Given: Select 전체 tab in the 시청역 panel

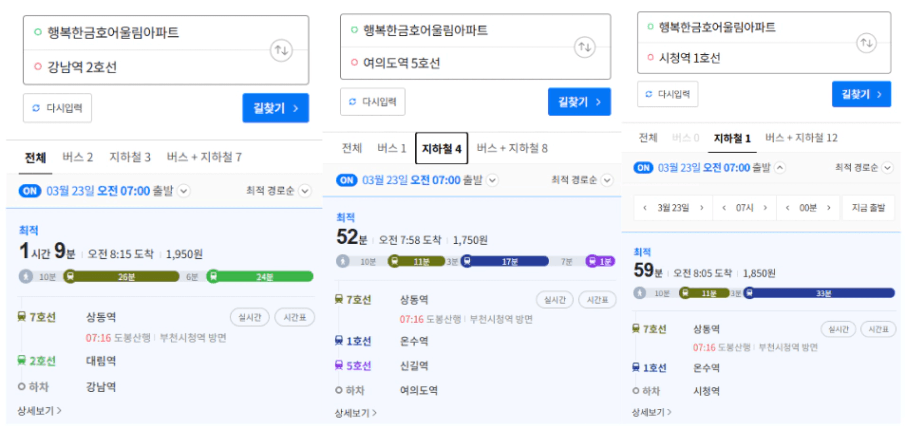Looking at the screenshot, I should tap(647, 138).
